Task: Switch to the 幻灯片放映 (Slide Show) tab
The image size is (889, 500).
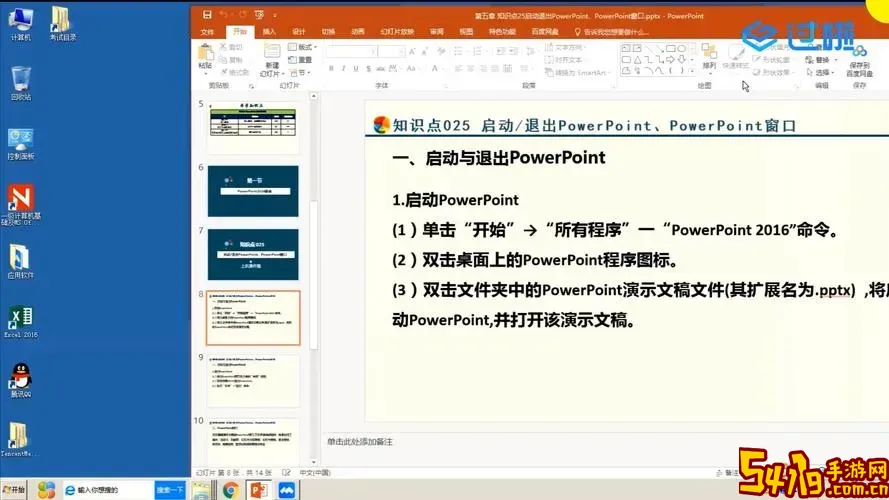Action: pos(397,32)
